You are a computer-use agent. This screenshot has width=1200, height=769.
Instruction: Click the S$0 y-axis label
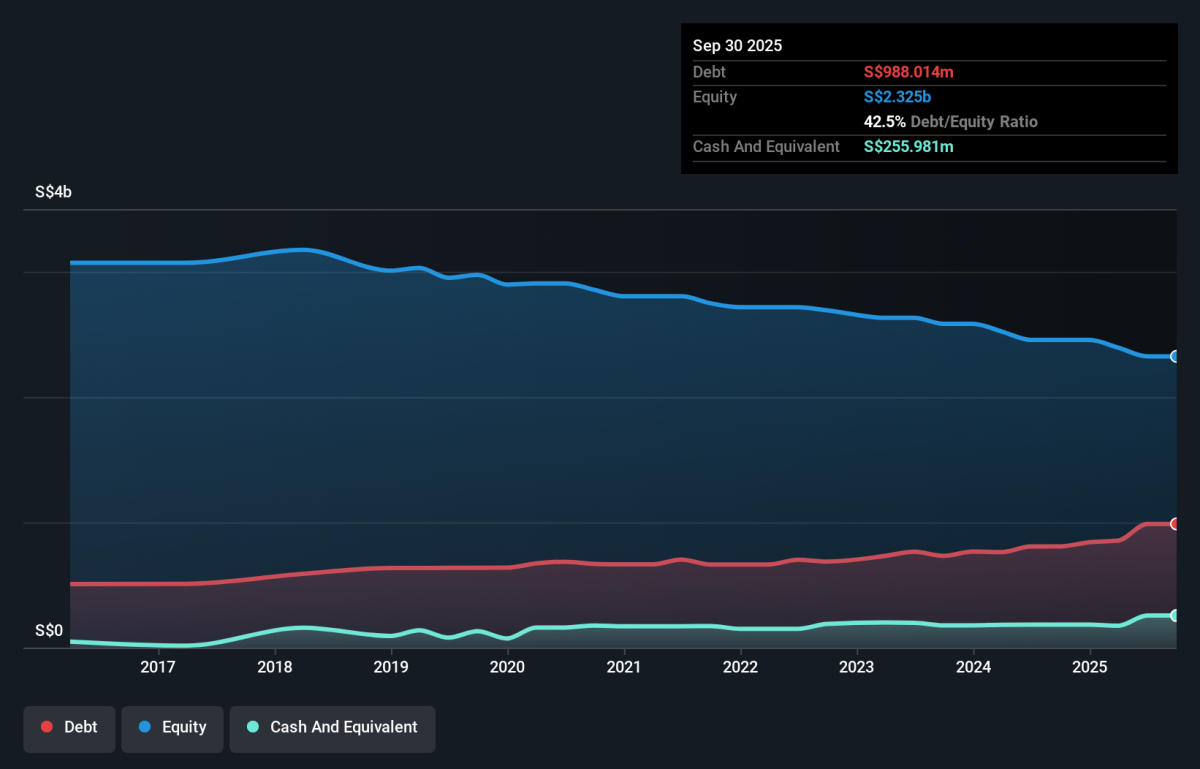pos(49,631)
